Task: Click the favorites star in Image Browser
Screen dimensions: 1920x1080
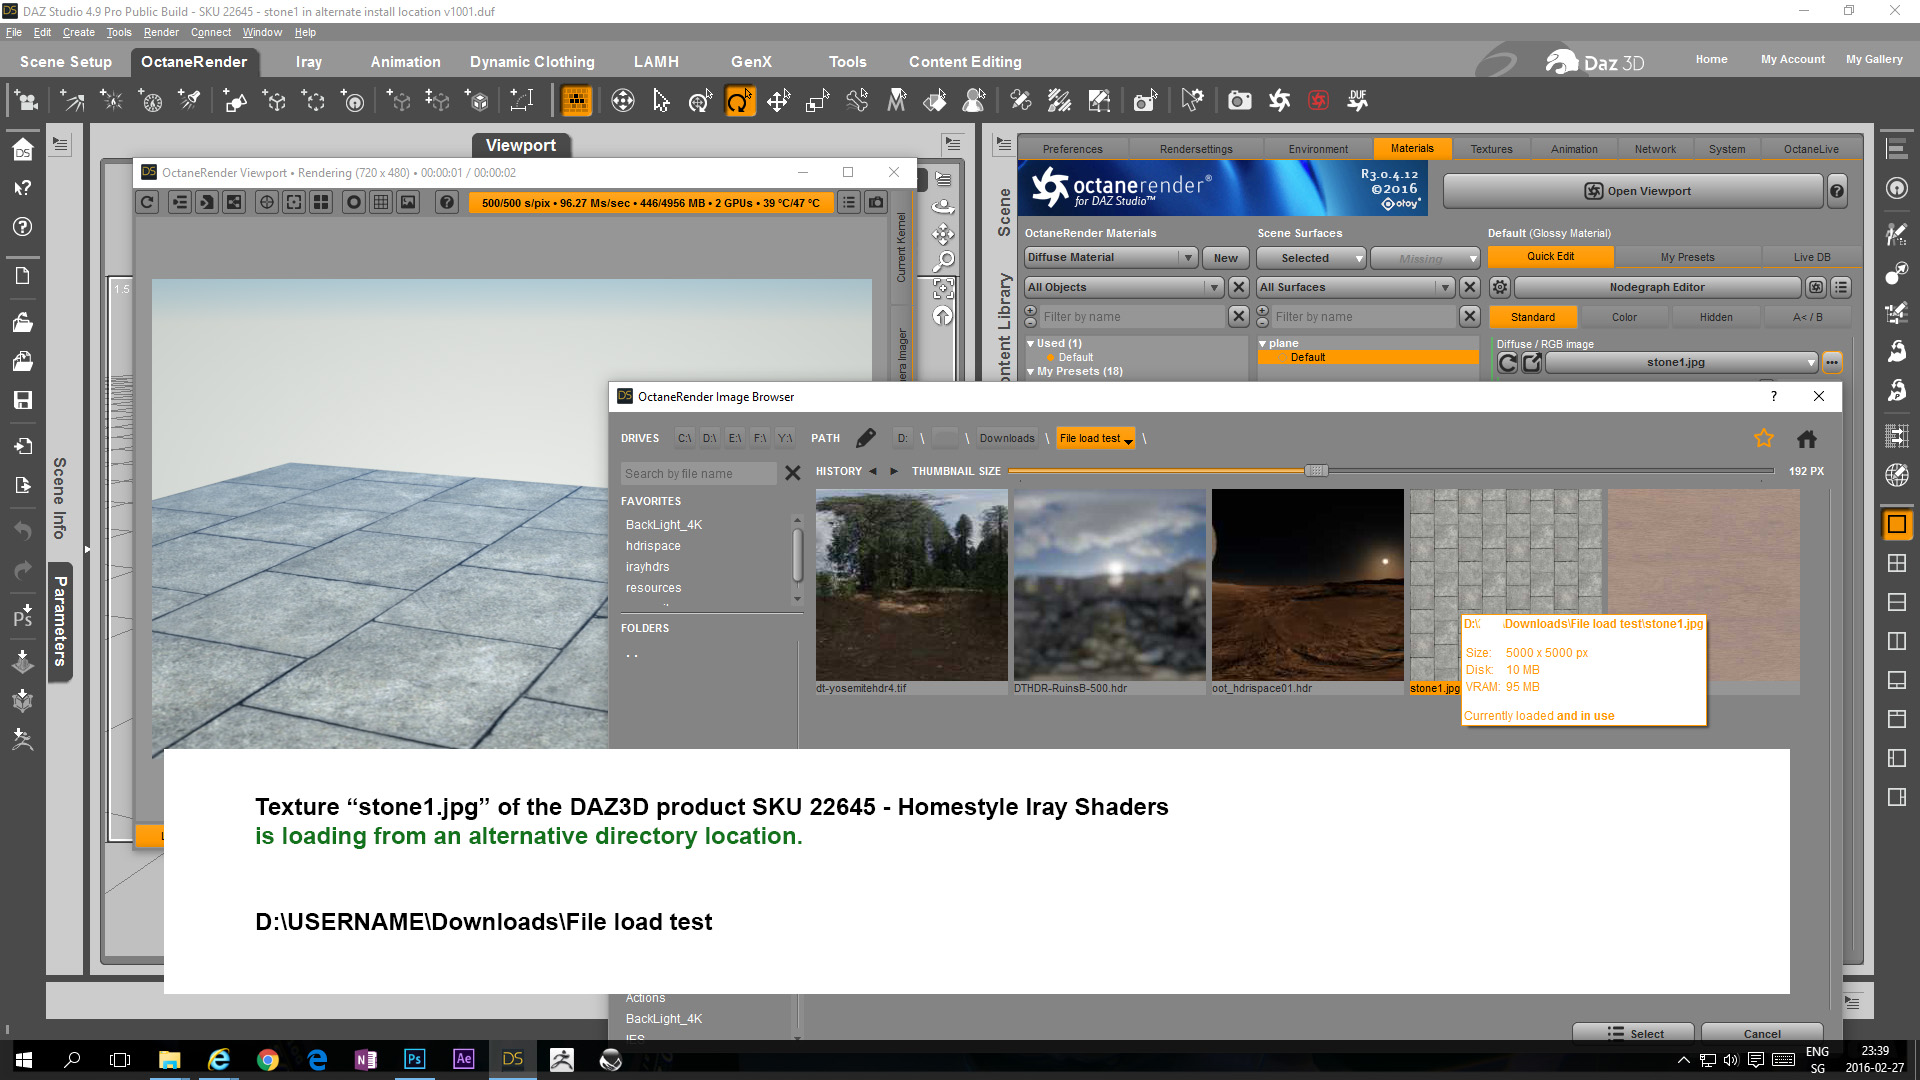Action: click(1764, 439)
